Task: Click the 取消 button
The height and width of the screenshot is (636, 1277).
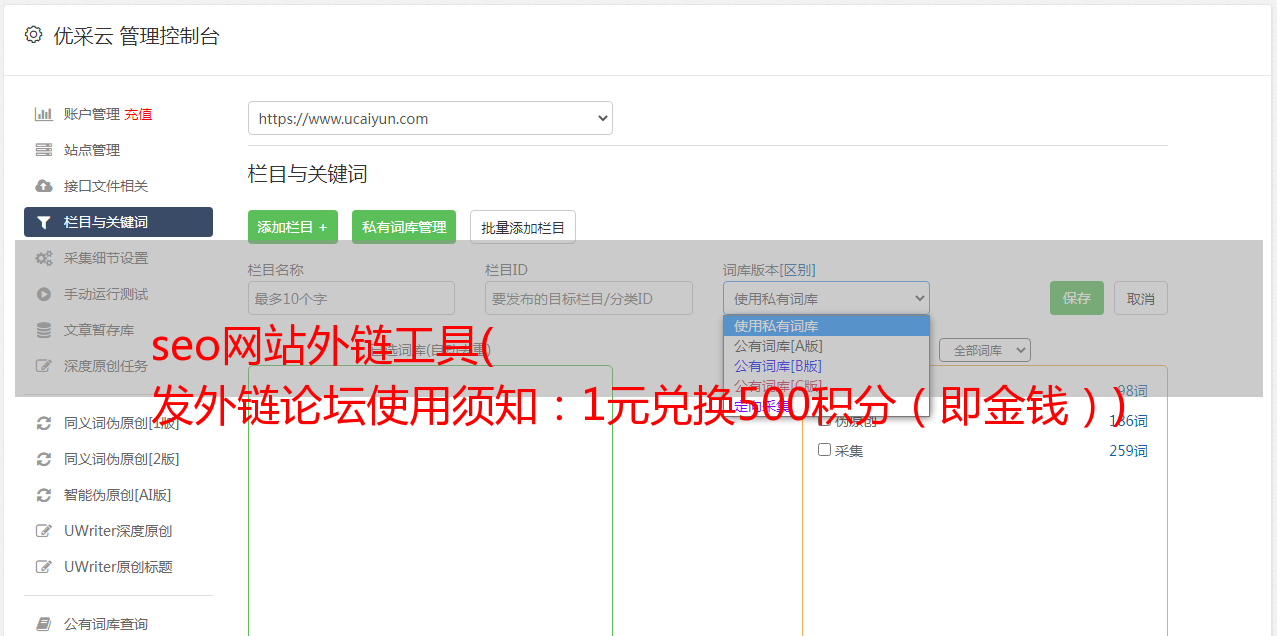Action: [1141, 298]
